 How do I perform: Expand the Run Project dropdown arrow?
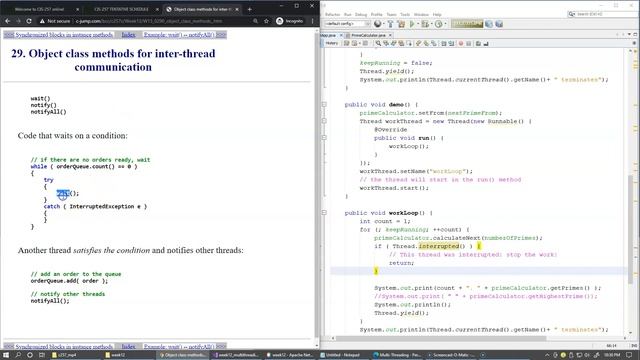point(418,24)
